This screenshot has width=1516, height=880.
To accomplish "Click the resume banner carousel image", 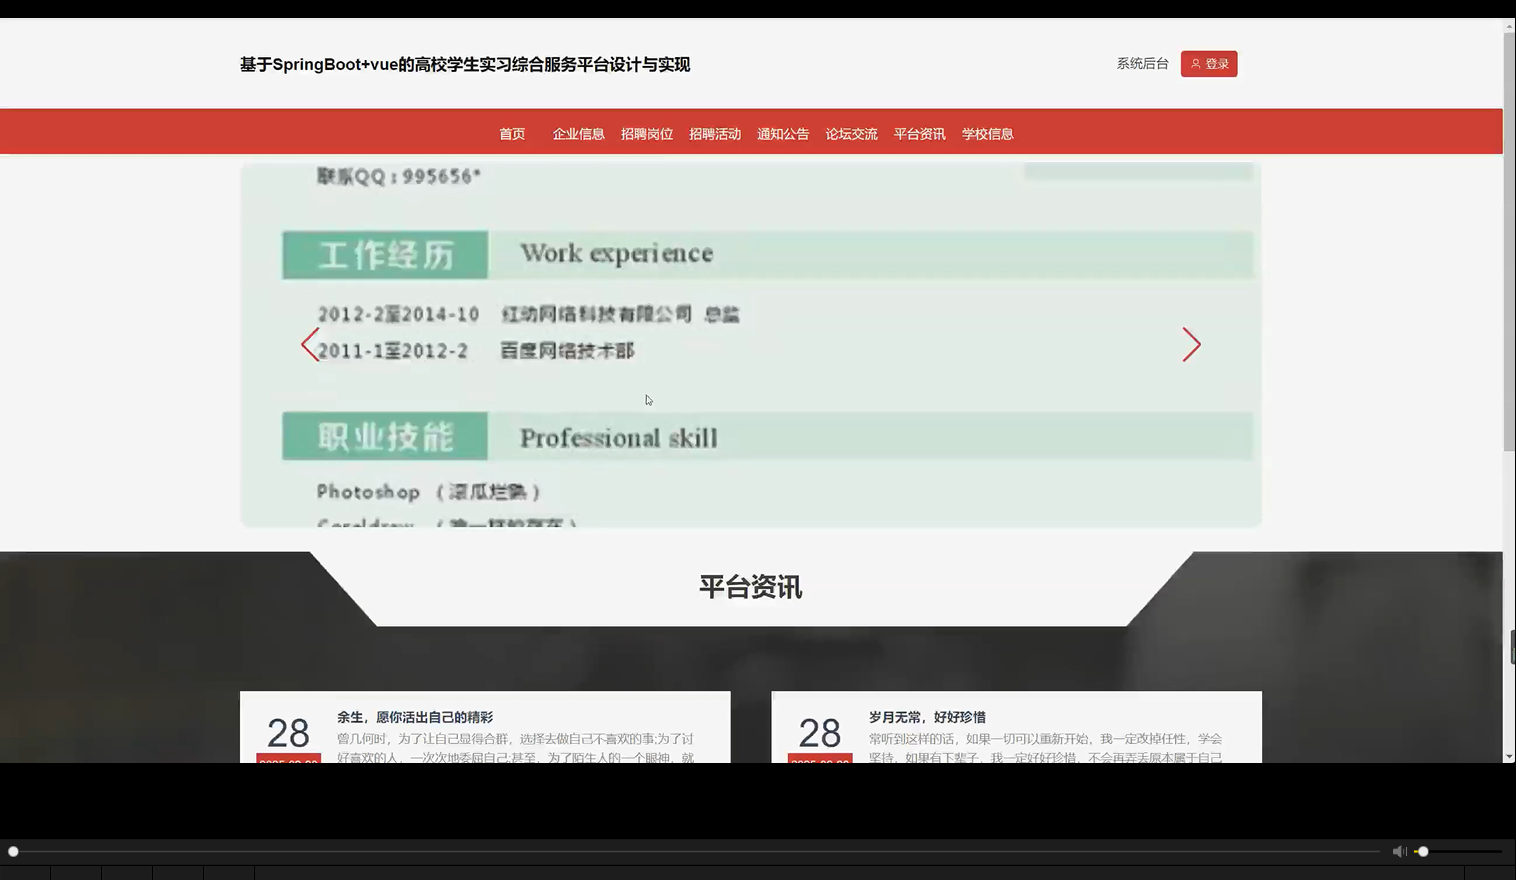I will coord(750,345).
